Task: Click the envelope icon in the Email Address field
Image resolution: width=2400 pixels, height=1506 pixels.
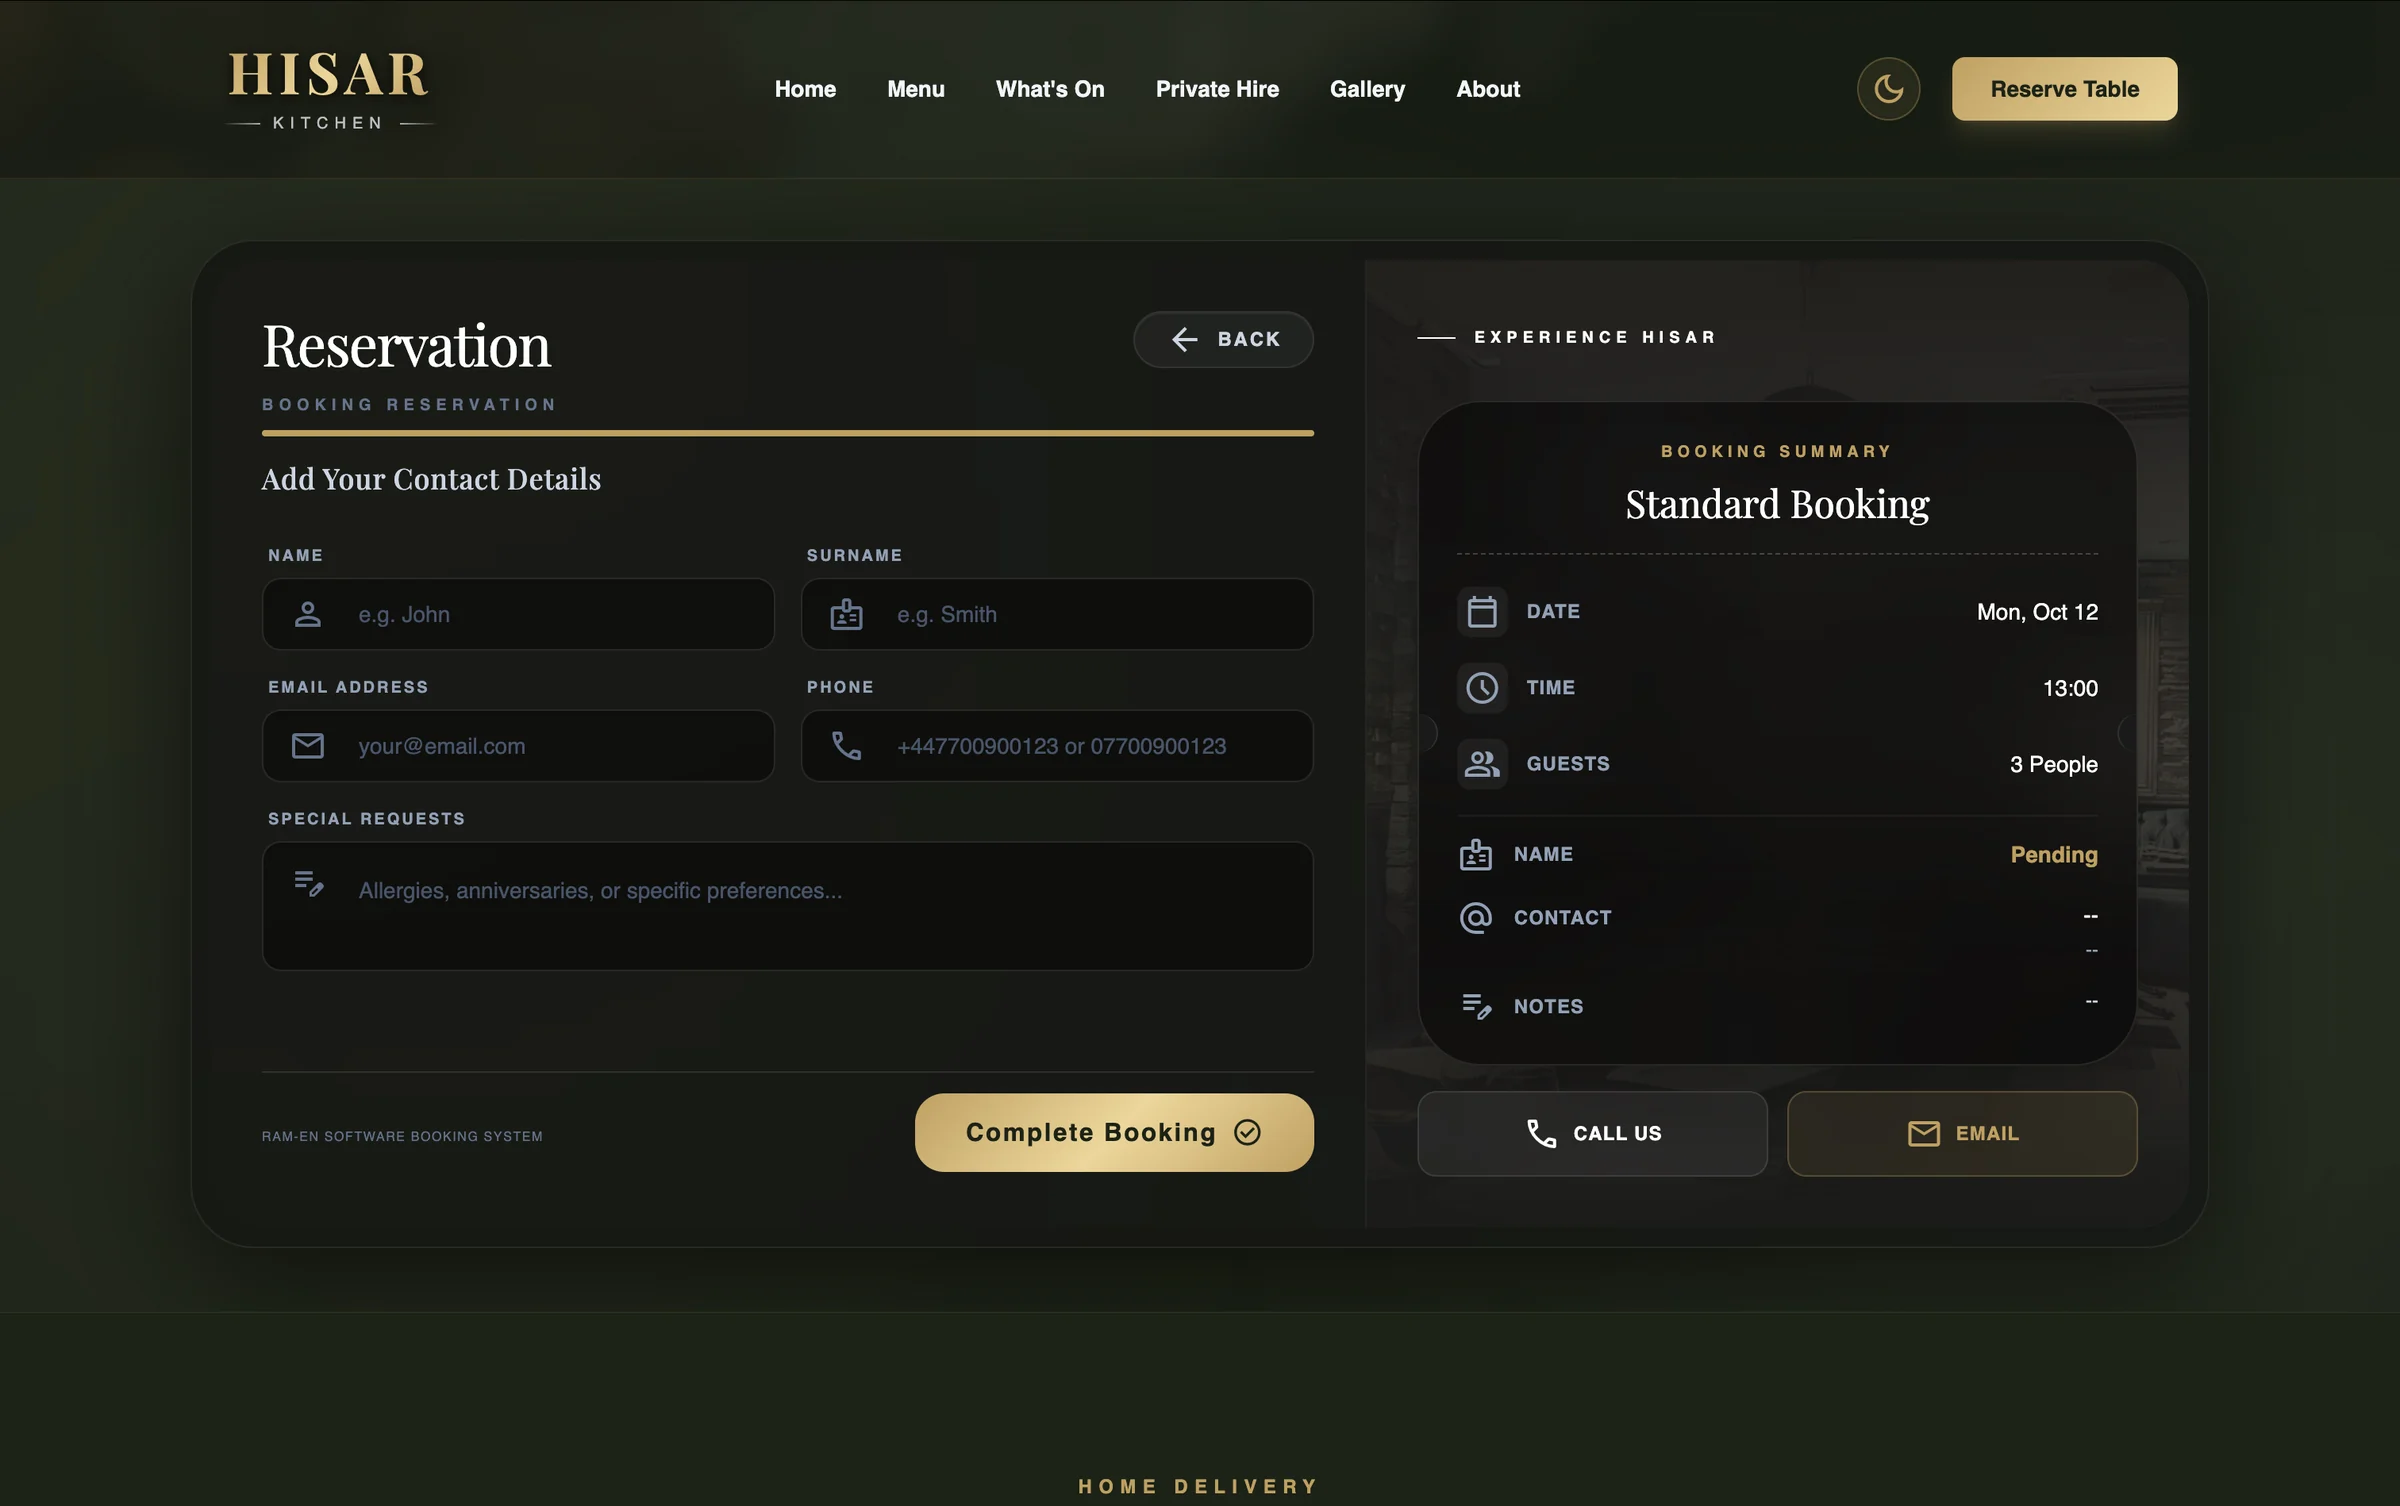Action: (308, 746)
